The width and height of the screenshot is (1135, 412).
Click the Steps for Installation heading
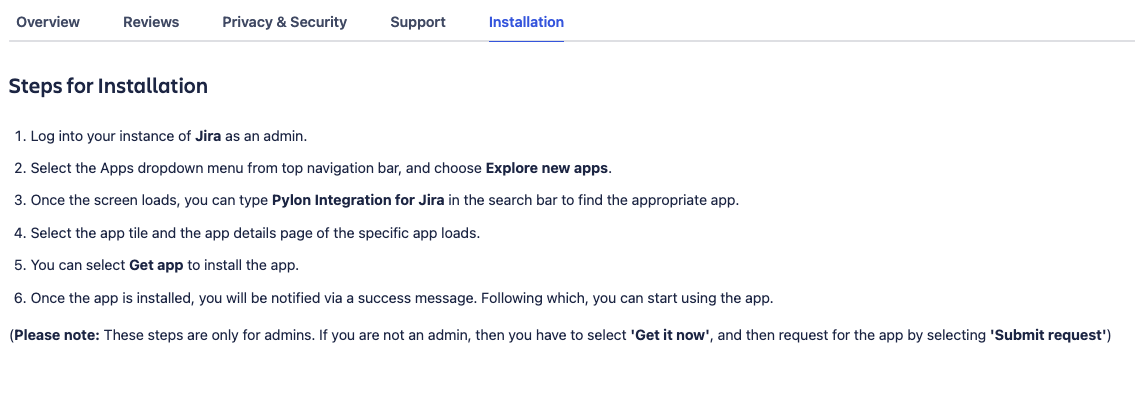point(108,86)
